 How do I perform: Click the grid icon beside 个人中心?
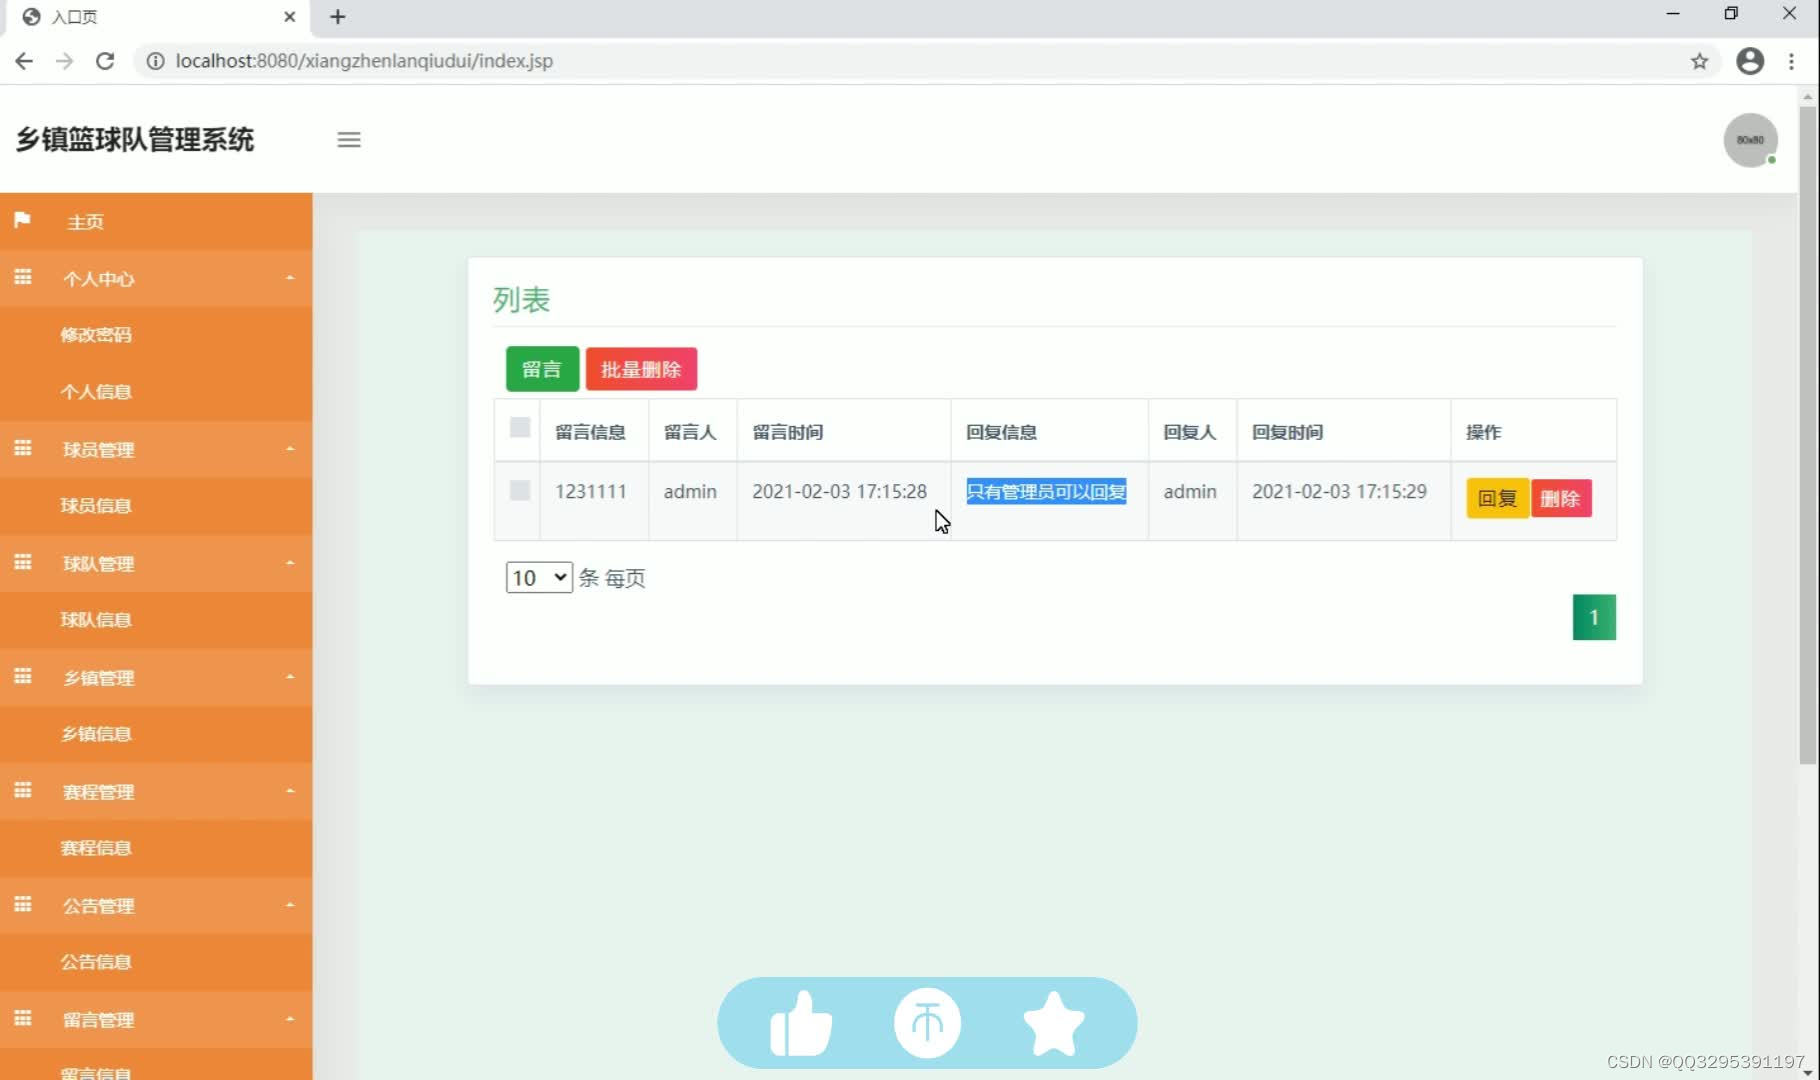(22, 277)
